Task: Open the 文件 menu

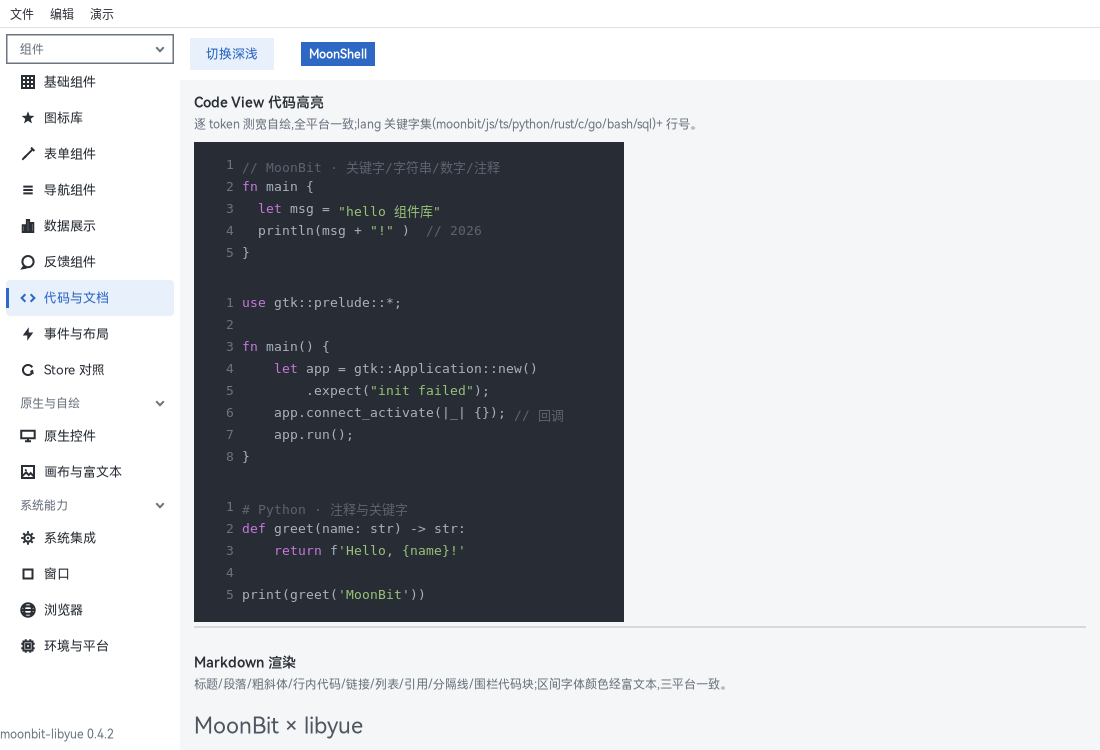Action: pos(22,14)
